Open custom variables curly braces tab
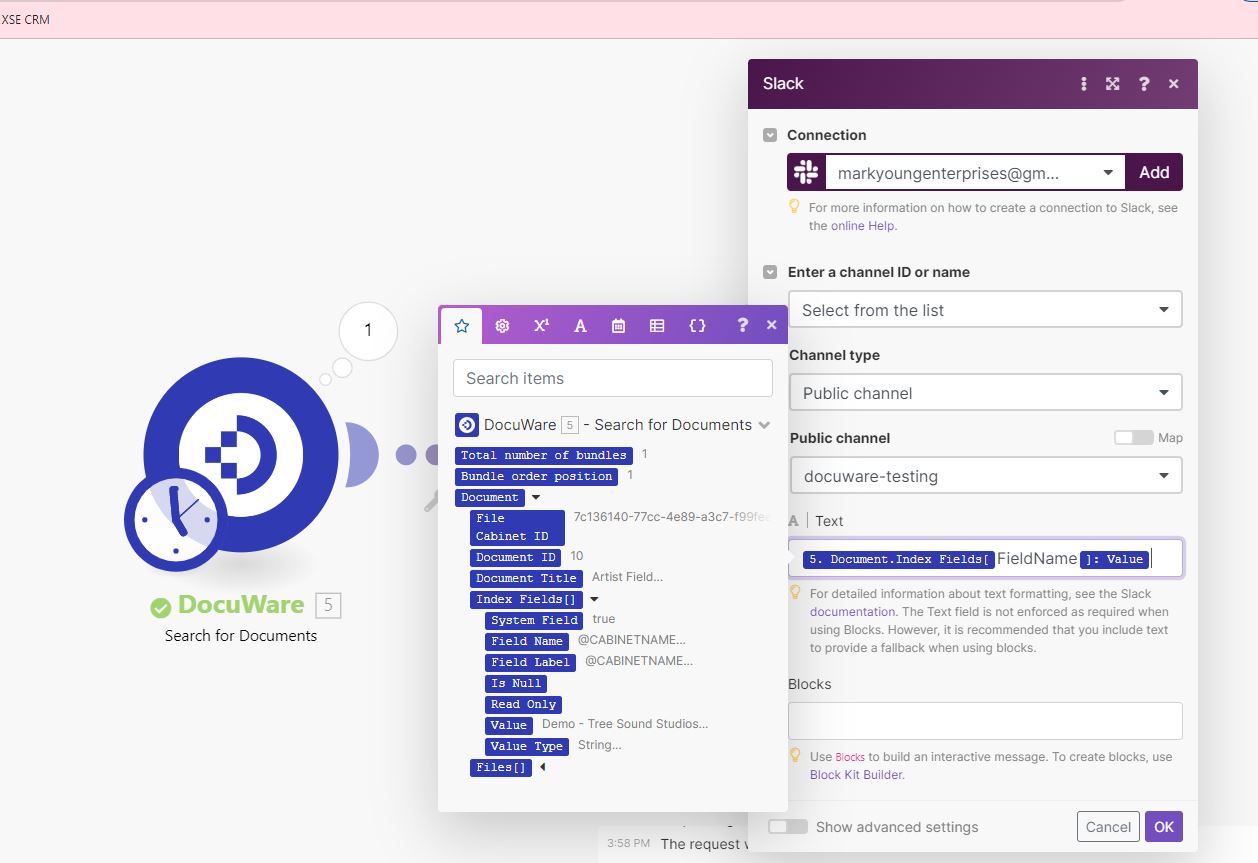The height and width of the screenshot is (863, 1258). [697, 325]
